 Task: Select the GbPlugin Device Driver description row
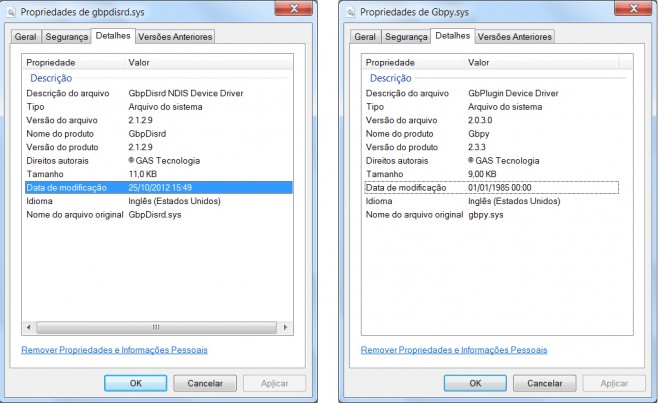[491, 93]
